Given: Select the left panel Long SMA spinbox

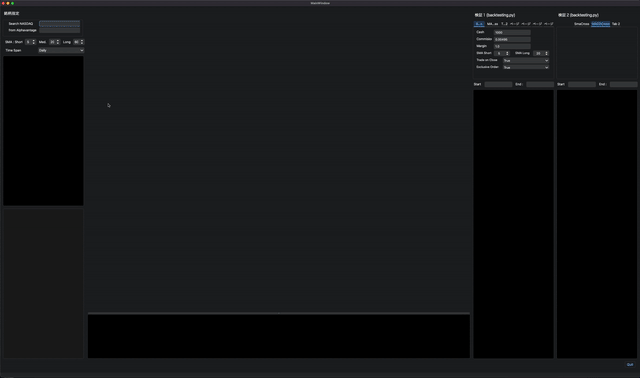Looking at the screenshot, I should (78, 42).
